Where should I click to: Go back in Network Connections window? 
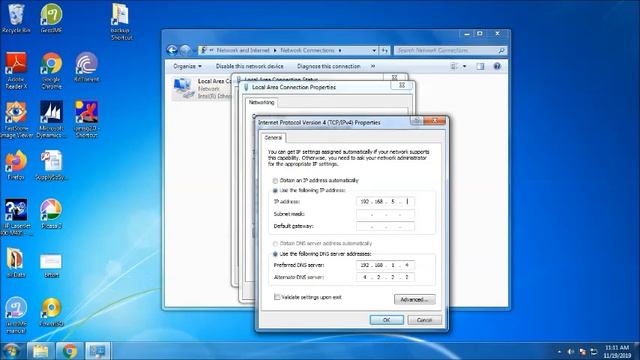coord(172,50)
